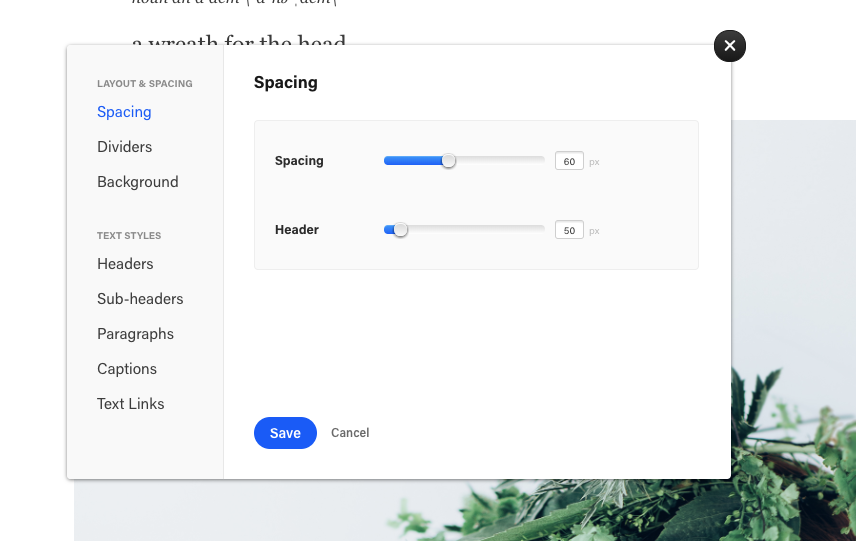
Task: Open the Spacing section in the sidebar
Action: 124,112
